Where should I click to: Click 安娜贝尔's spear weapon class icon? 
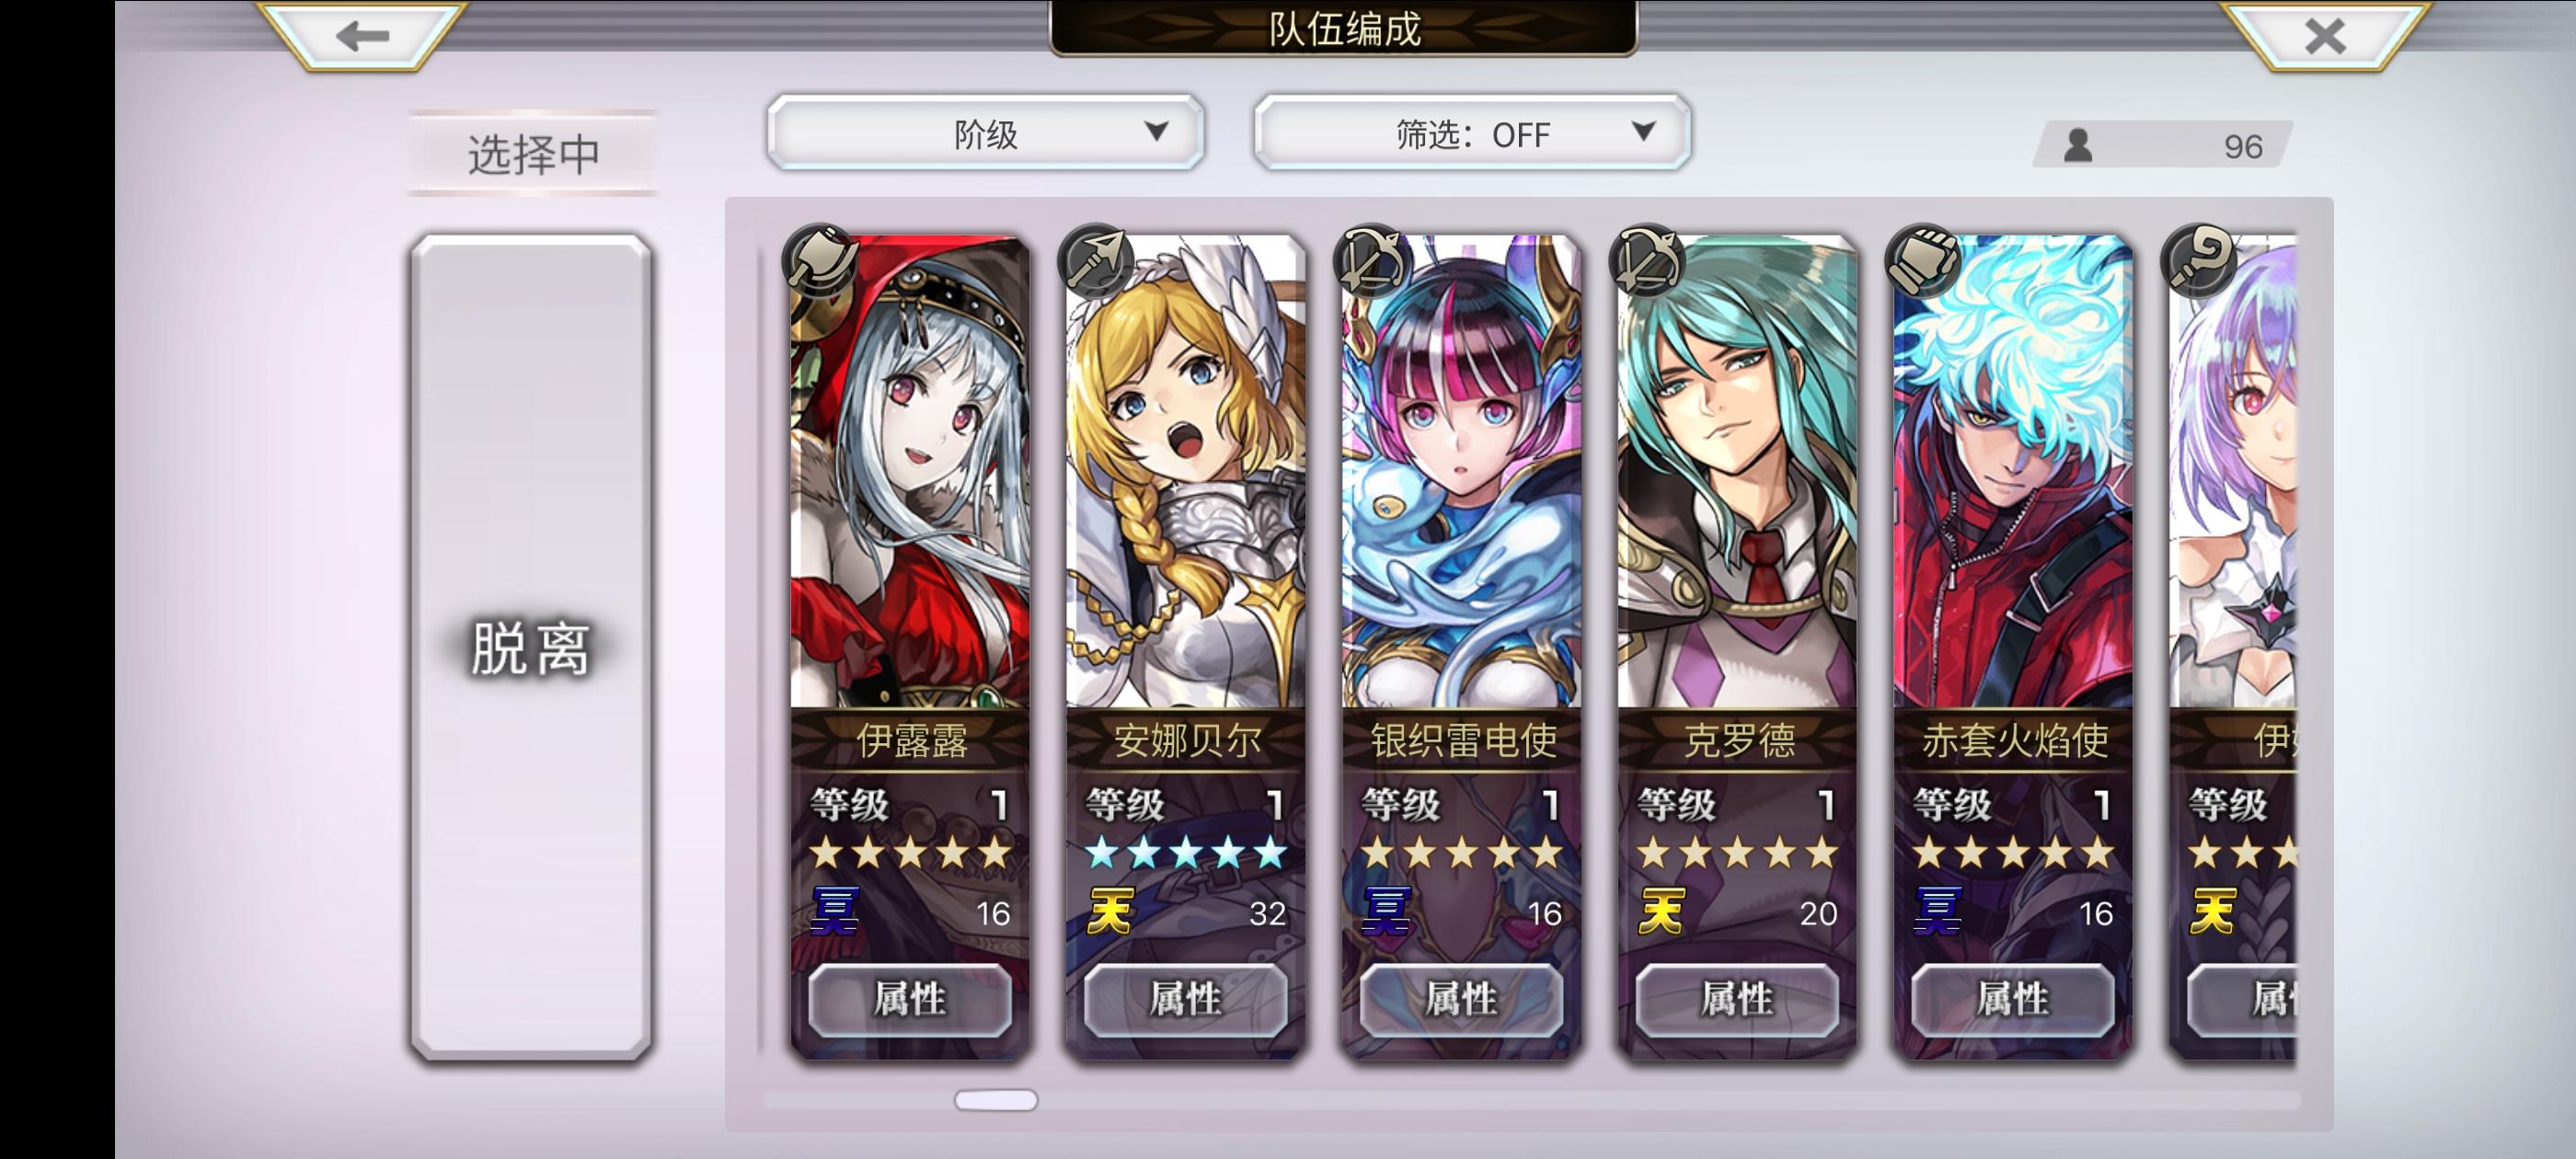[1097, 262]
